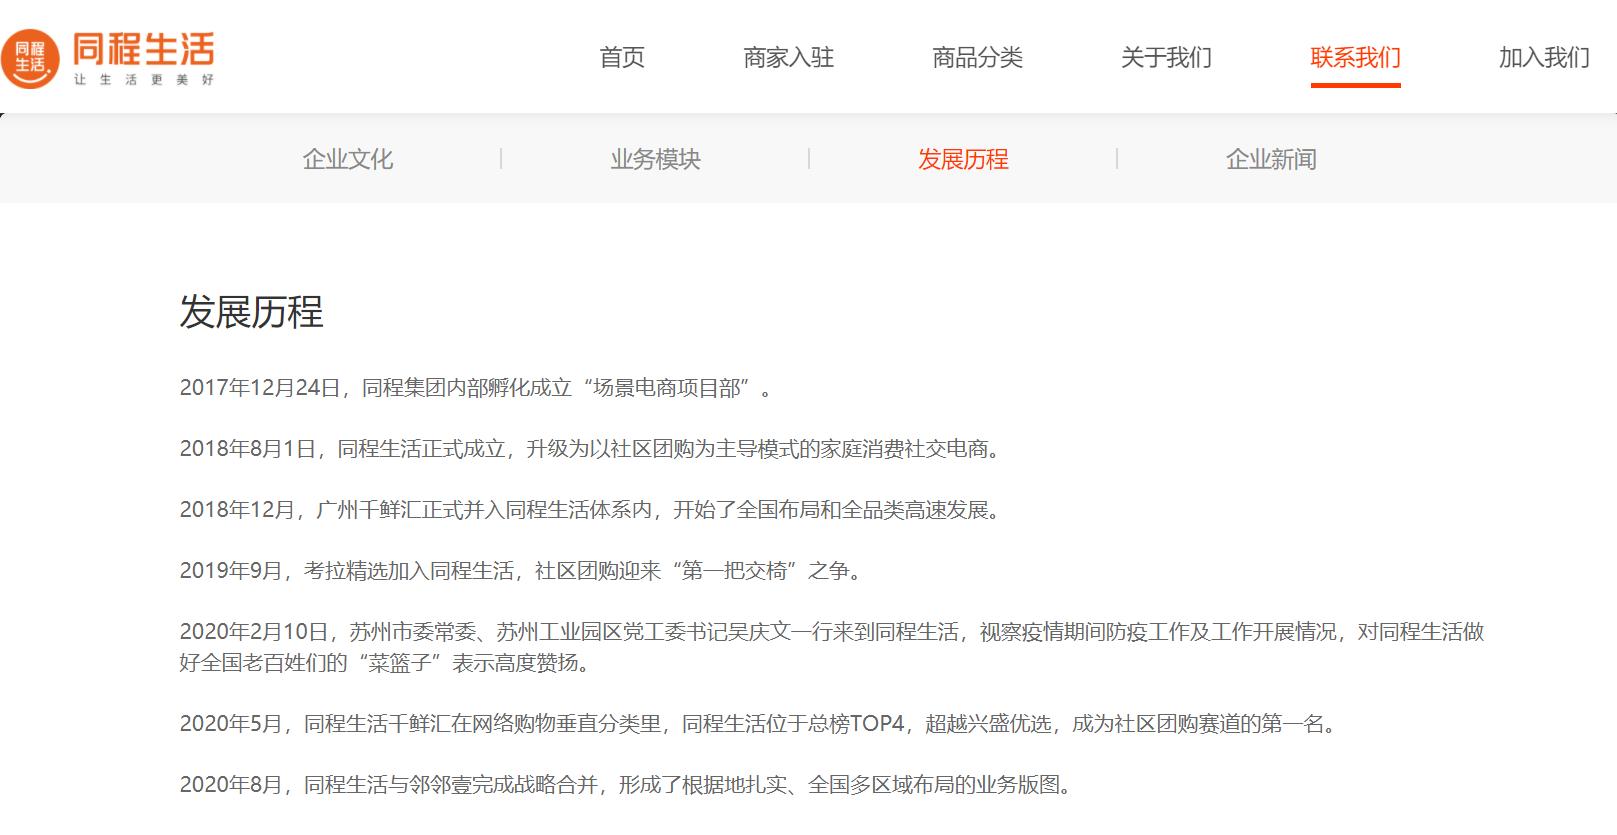Viewport: 1617px width, 835px height.
Task: Open the 企业新闻 tab
Action: tap(1271, 159)
